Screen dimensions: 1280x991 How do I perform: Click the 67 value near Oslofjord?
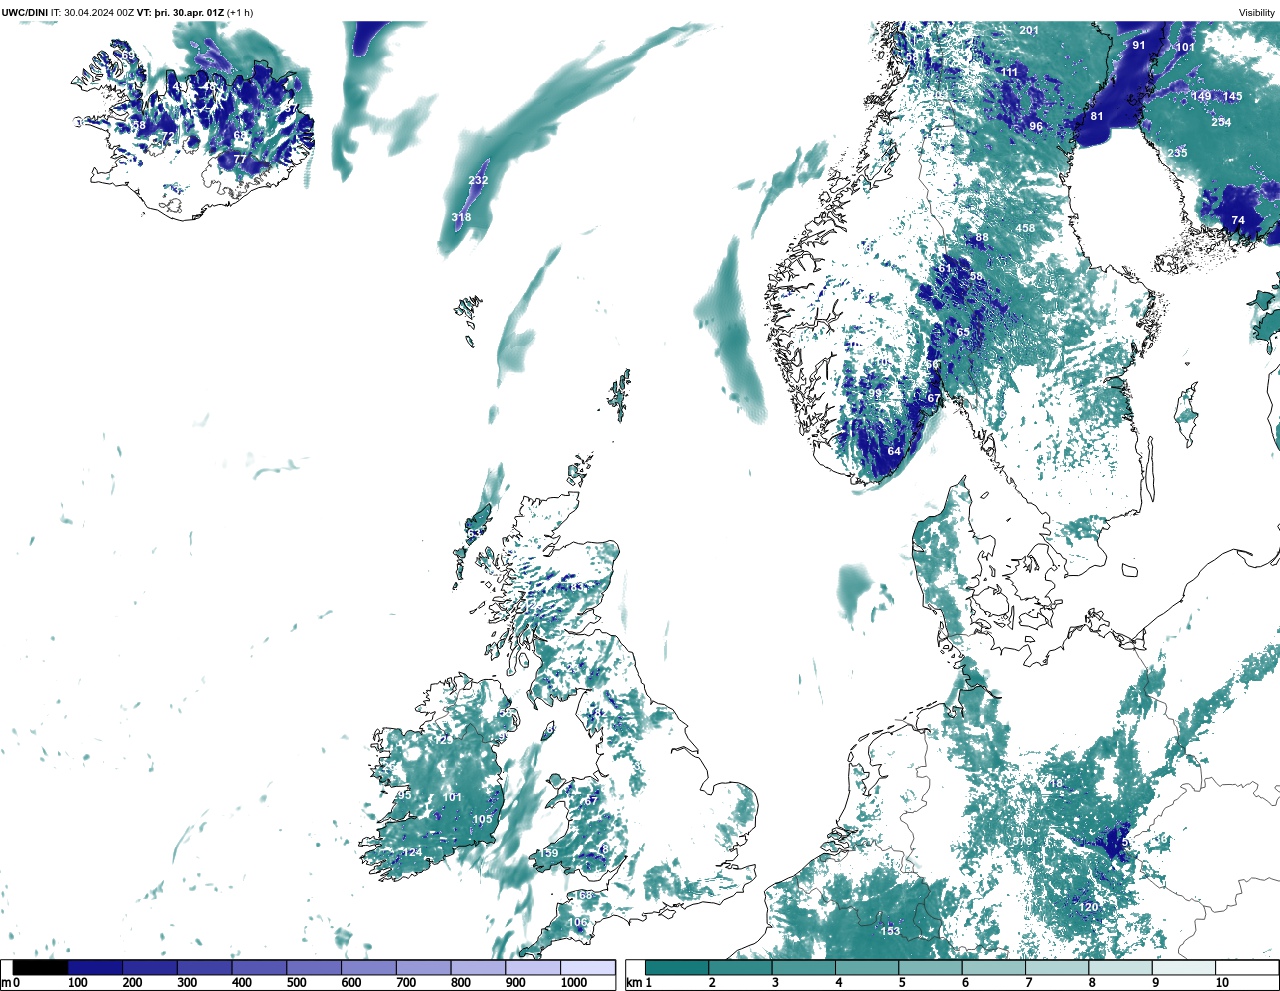(x=934, y=398)
